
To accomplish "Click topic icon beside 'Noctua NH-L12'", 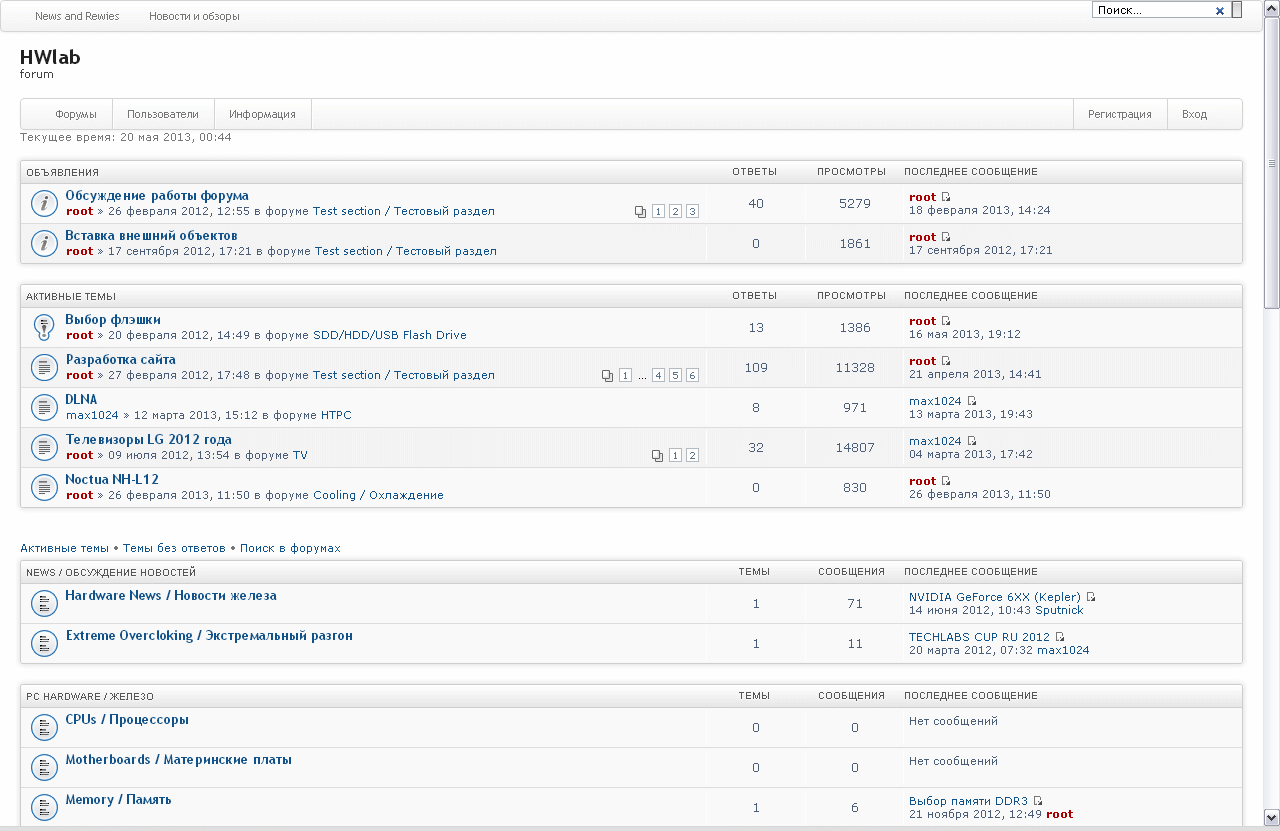I will click(44, 487).
